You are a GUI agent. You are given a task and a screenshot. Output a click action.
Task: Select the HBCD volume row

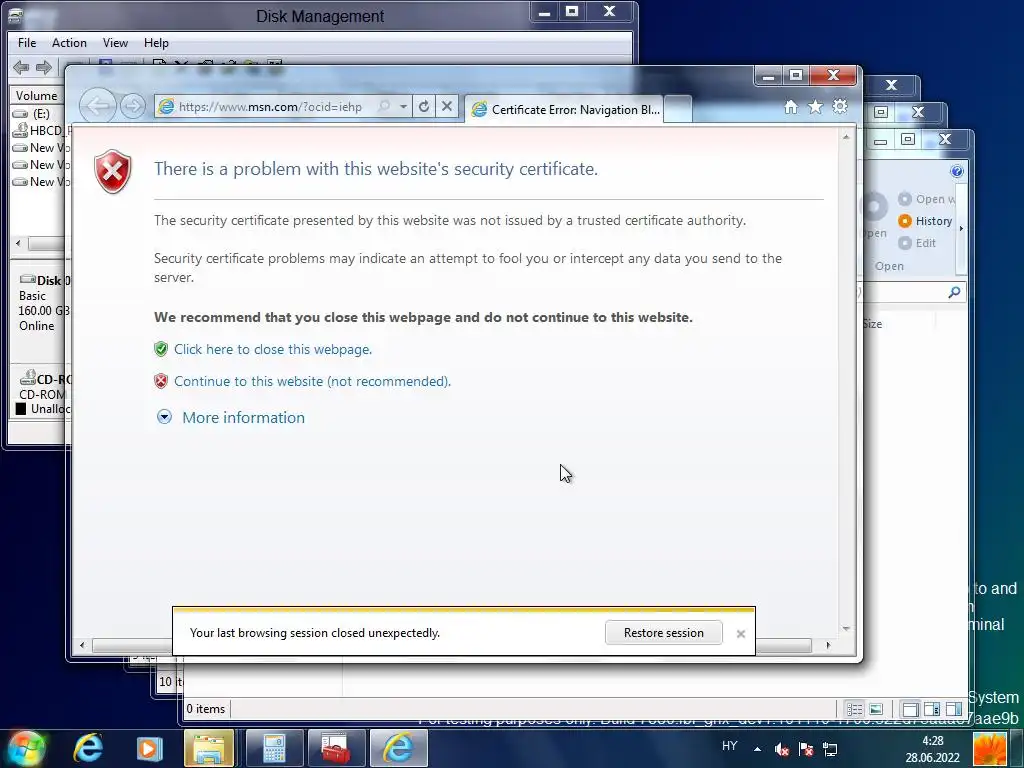(39, 131)
